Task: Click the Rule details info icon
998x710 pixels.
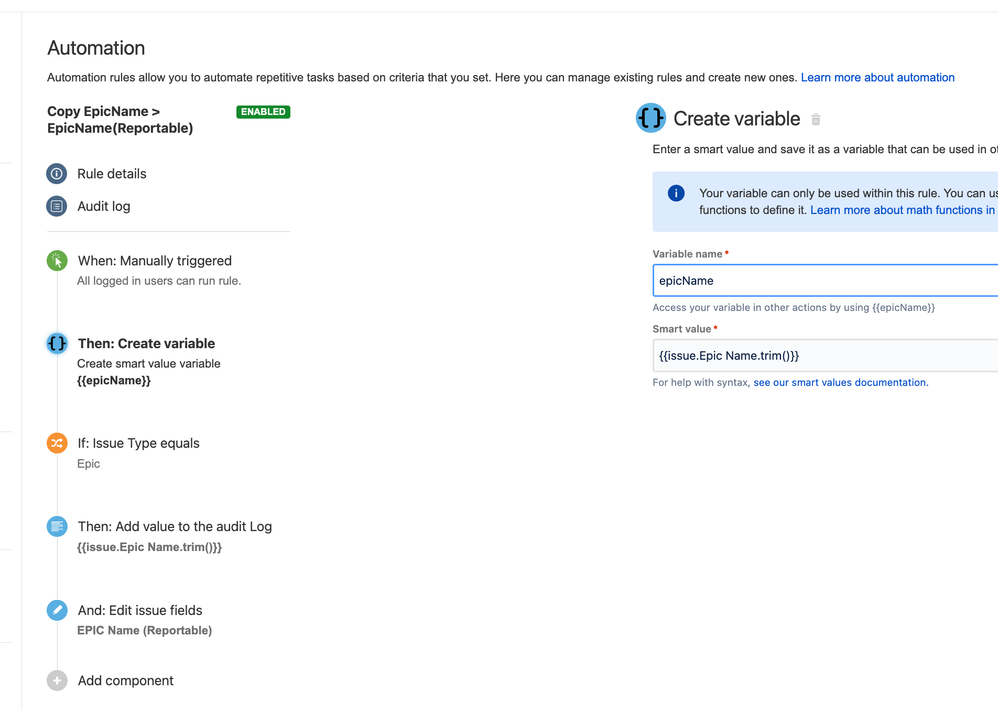Action: pos(57,173)
